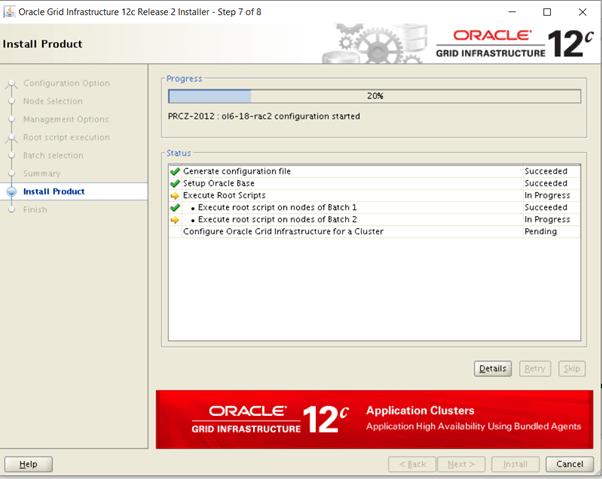Click the green checkmark beside Batch 1 script
This screenshot has height=479, width=602.
point(175,208)
